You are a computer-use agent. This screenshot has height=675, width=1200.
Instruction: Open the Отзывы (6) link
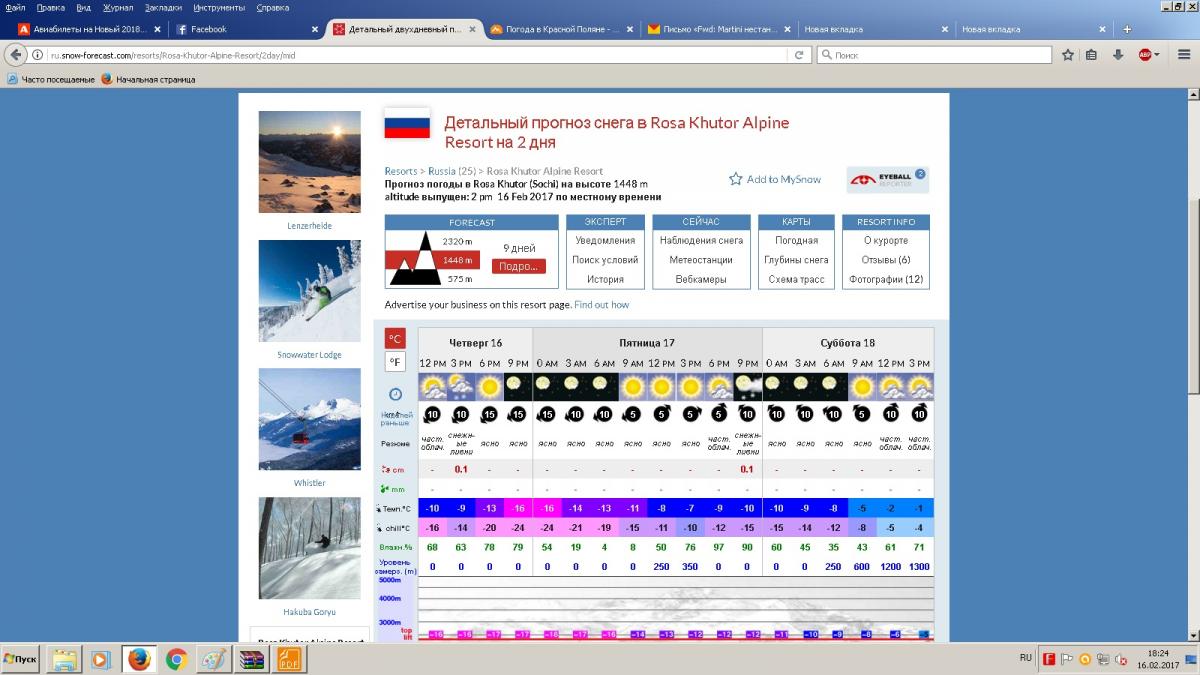pos(886,260)
